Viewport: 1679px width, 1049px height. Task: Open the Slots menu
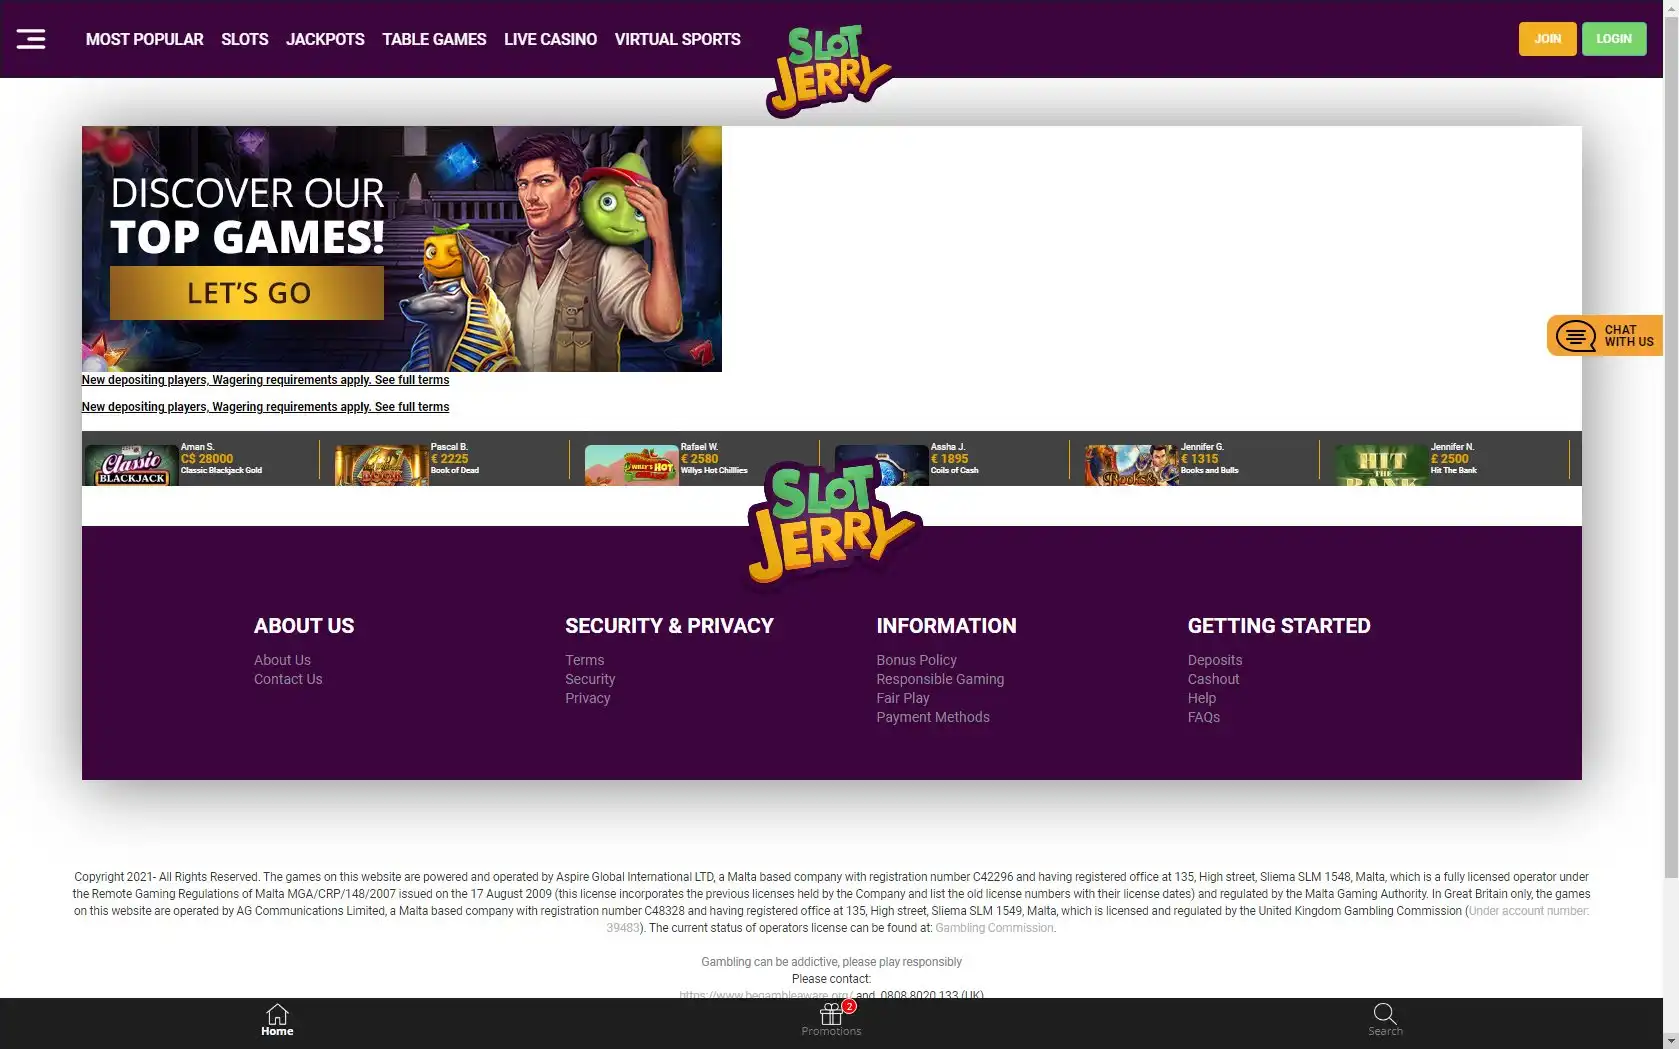pyautogui.click(x=244, y=39)
